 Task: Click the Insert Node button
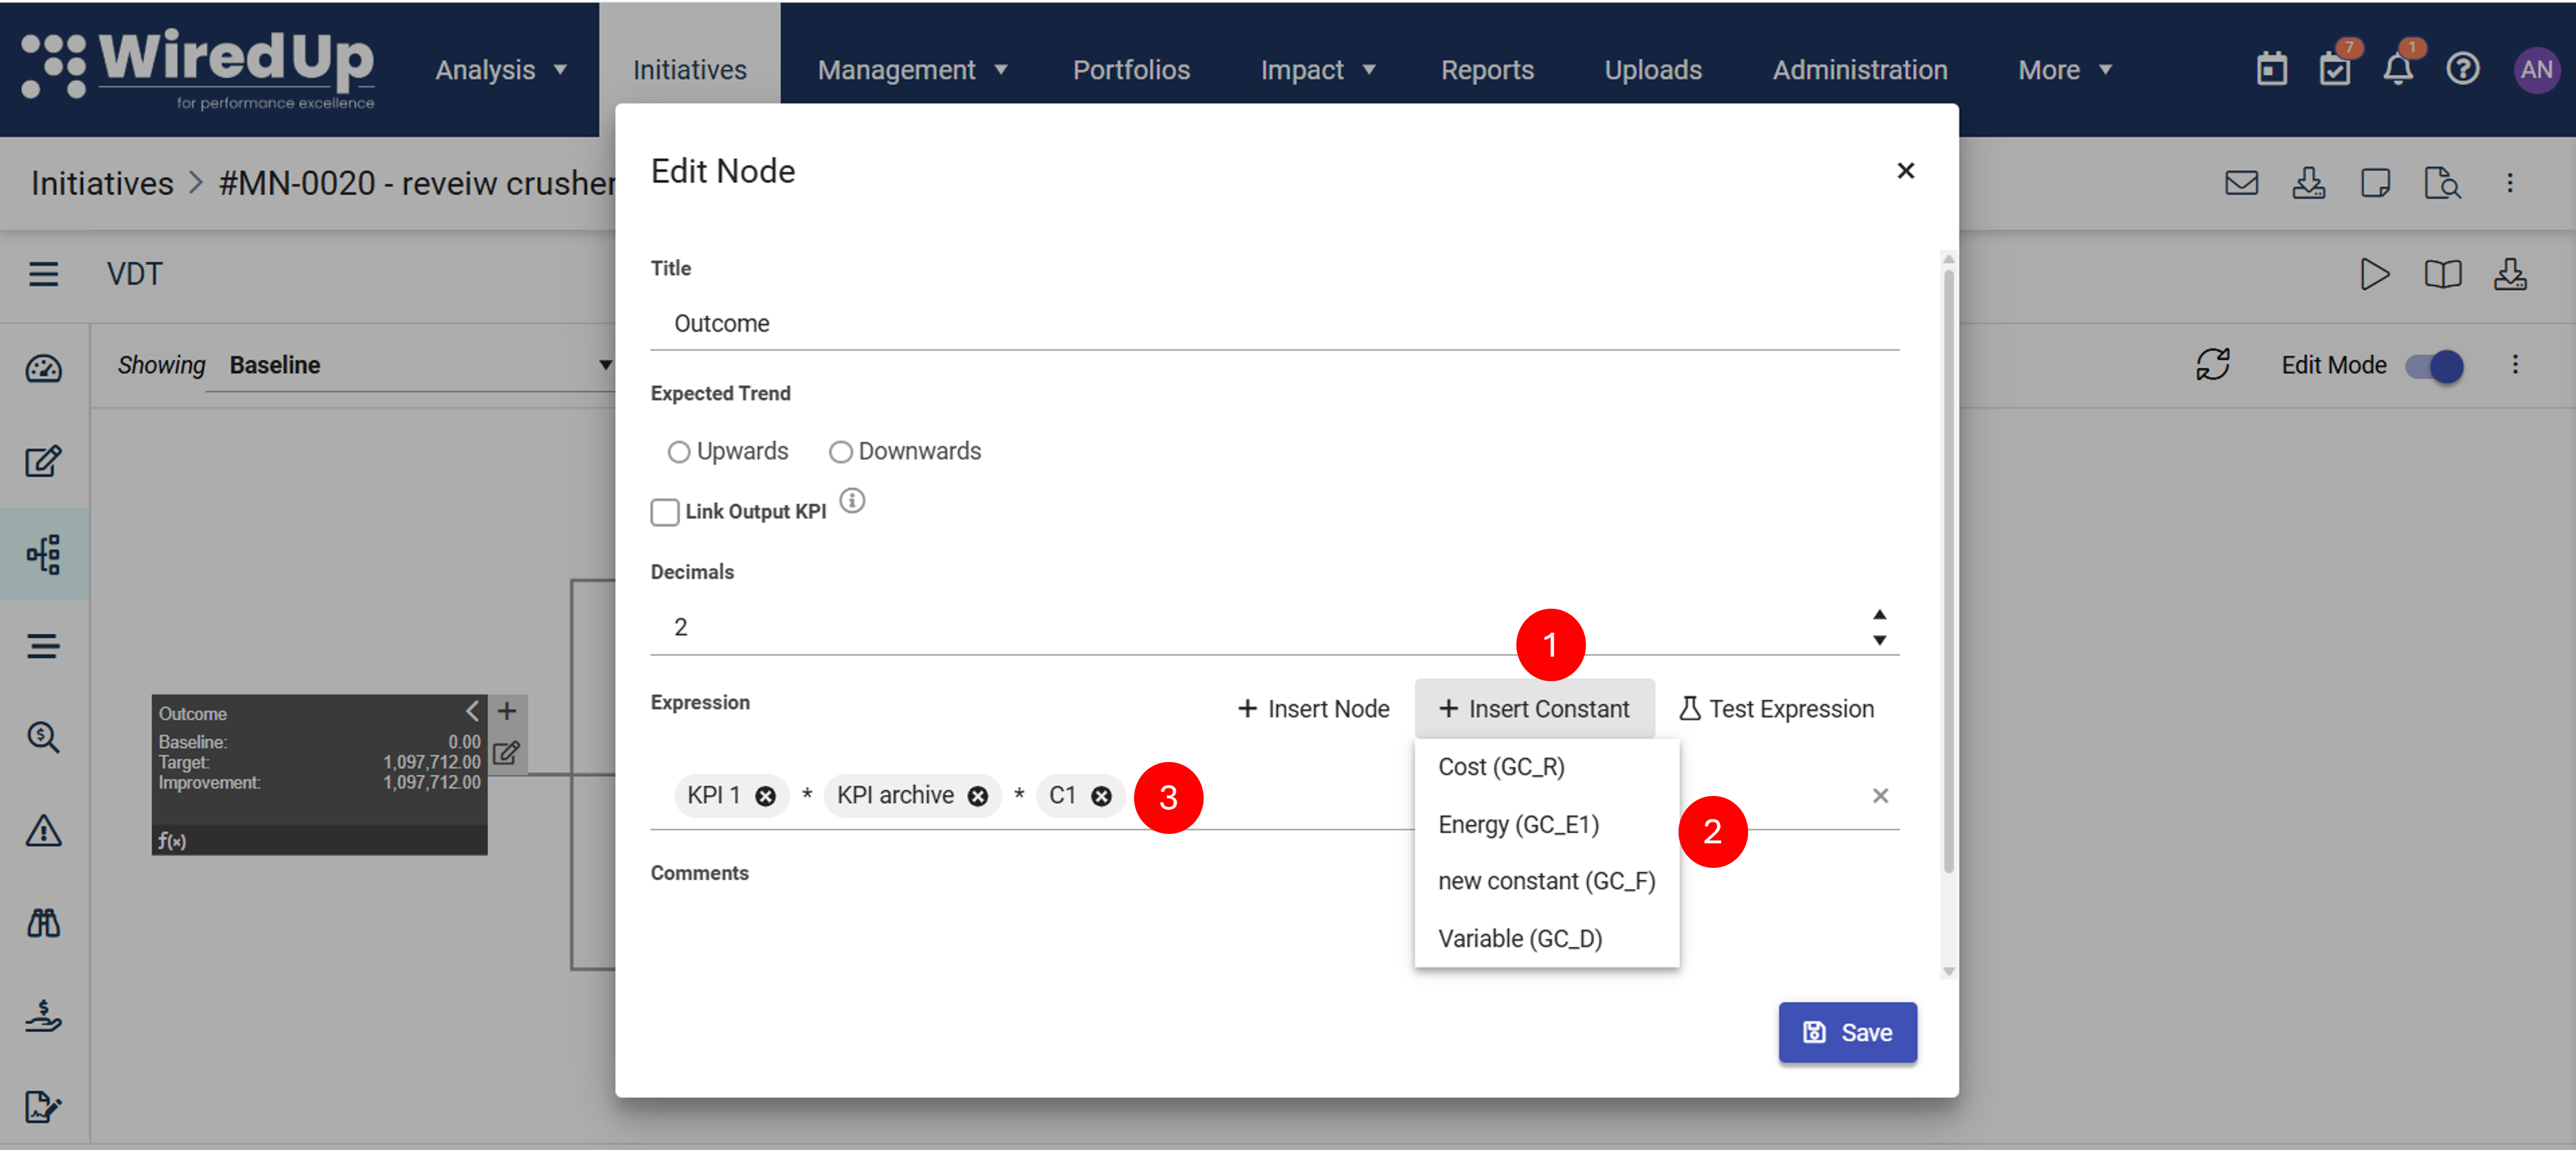(x=1313, y=709)
